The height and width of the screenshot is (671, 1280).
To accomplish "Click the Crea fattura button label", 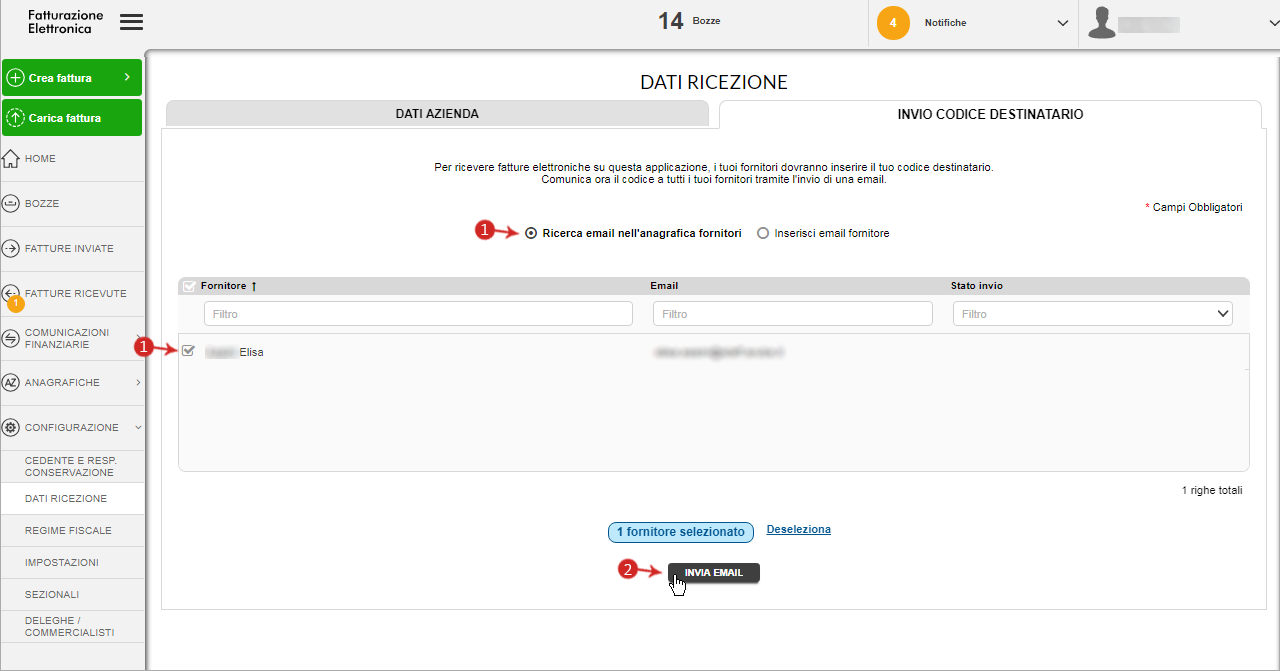I will click(x=60, y=78).
